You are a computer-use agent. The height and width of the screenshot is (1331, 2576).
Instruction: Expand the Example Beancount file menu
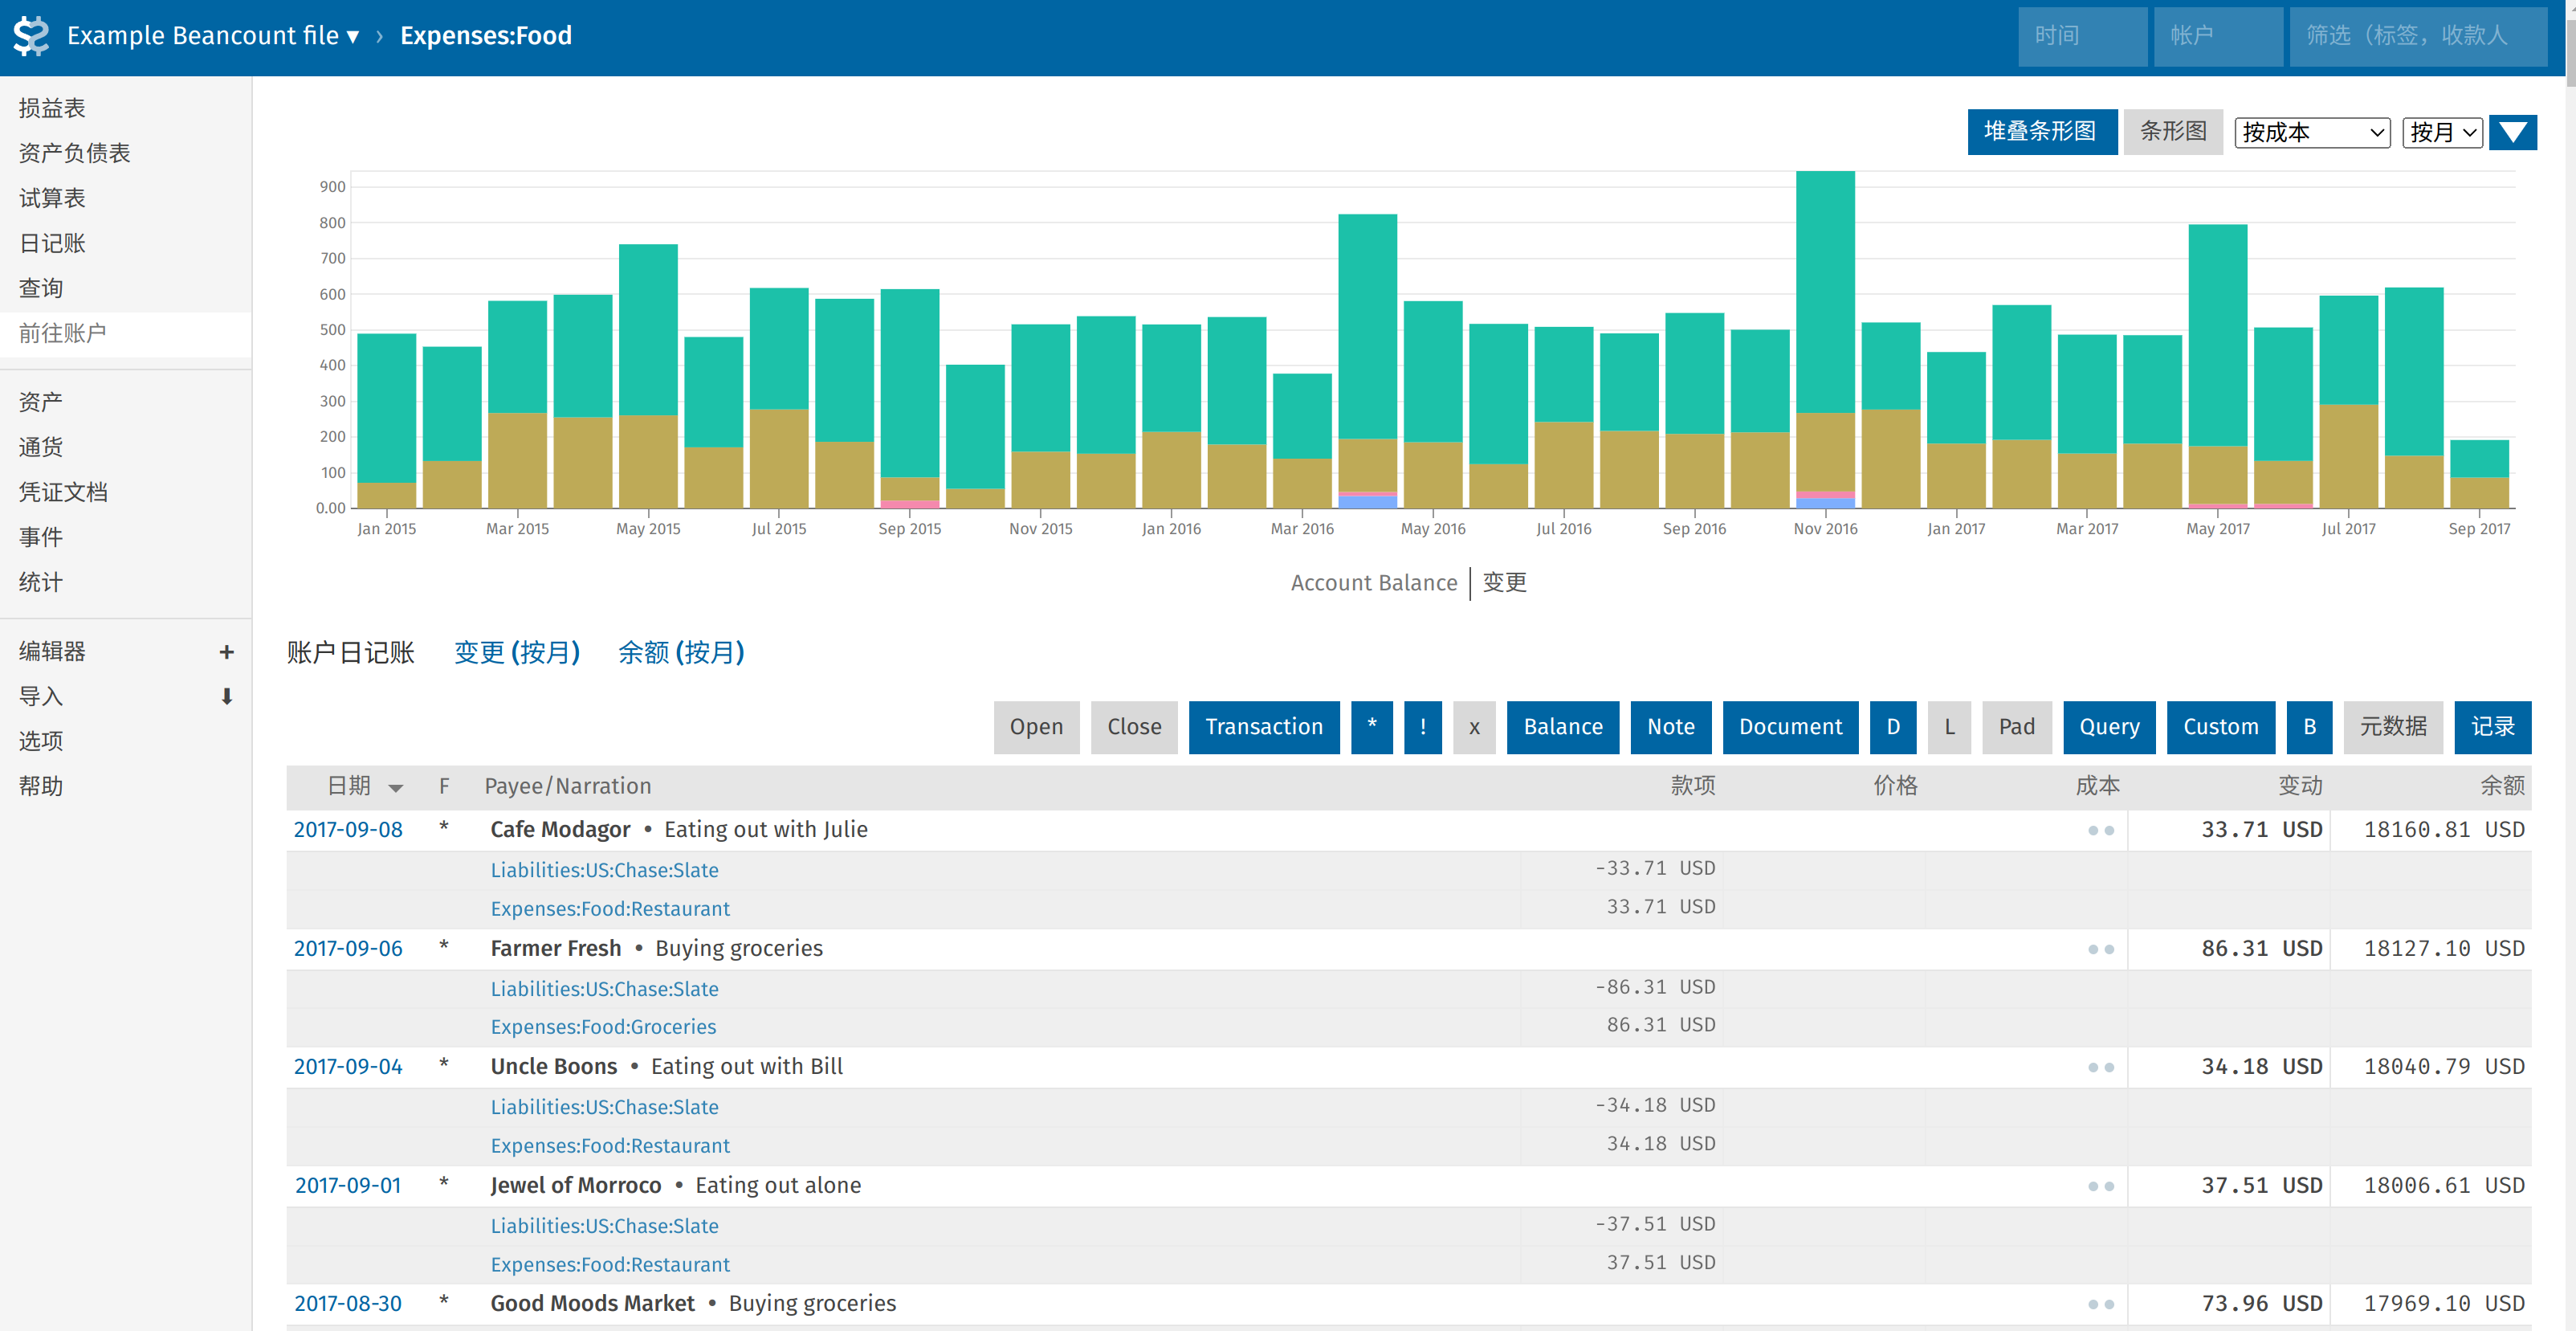click(212, 36)
